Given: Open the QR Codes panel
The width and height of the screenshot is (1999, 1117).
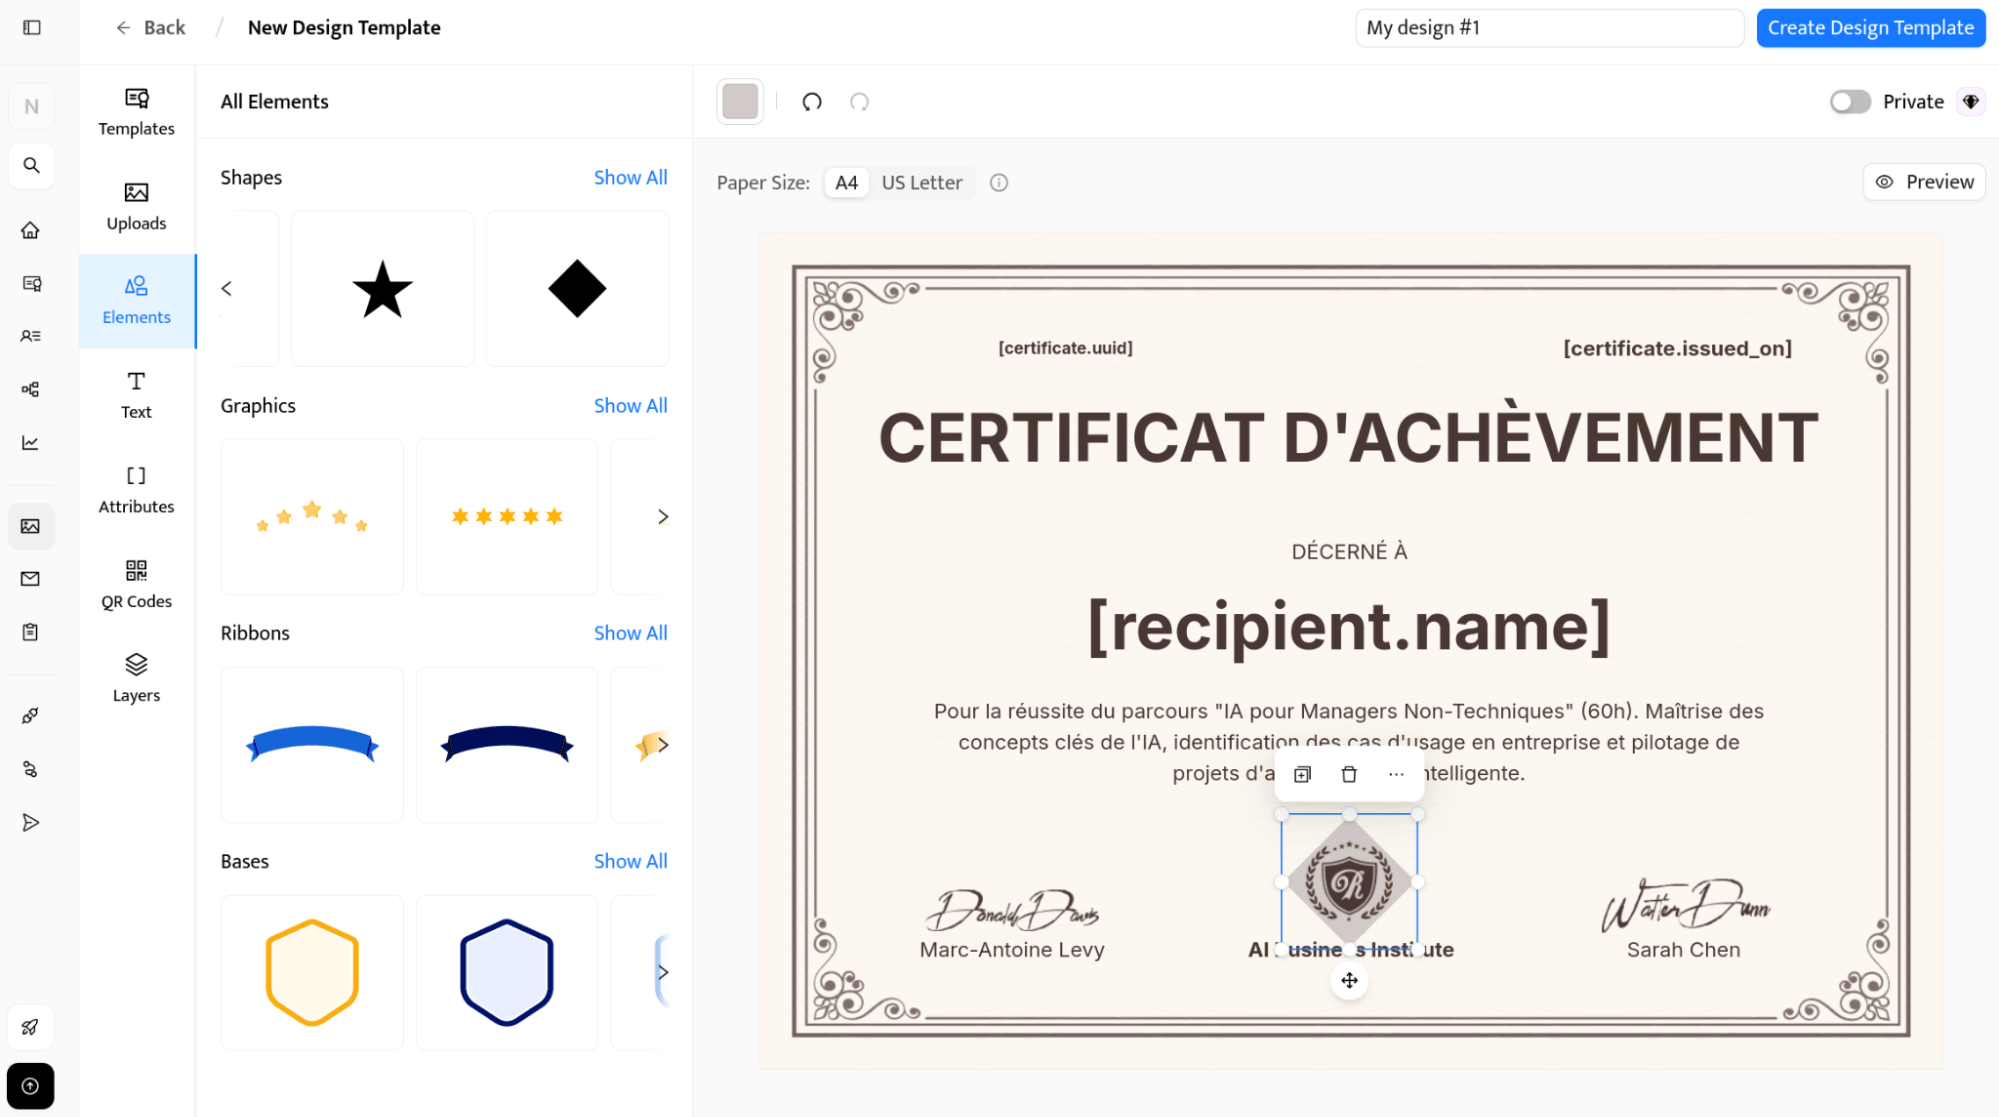Looking at the screenshot, I should (x=136, y=585).
